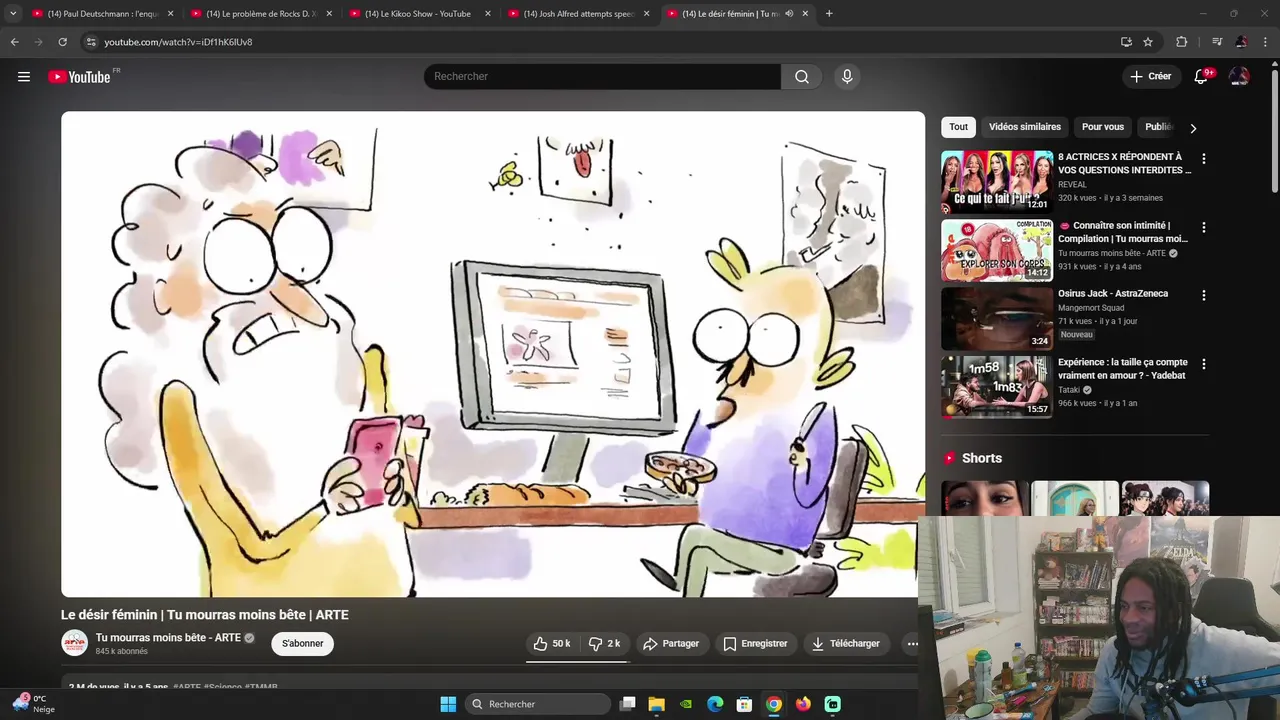Open the three-dot more actions under video

coord(912,644)
